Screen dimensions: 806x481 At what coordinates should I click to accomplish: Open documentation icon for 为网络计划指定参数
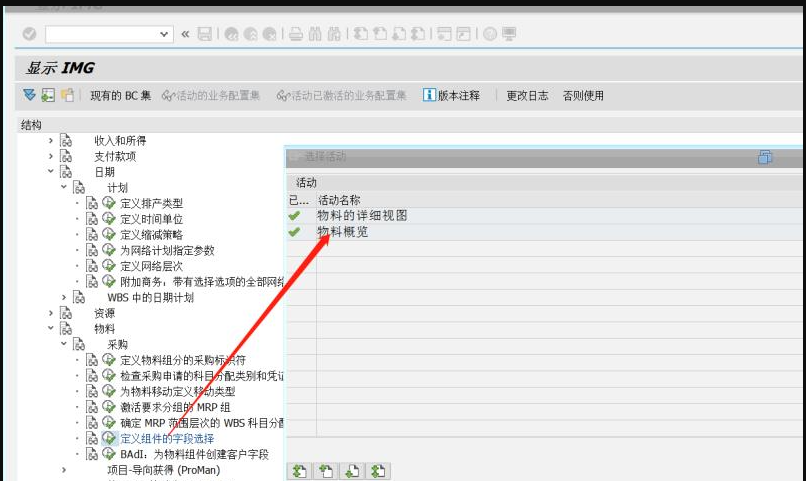point(92,250)
